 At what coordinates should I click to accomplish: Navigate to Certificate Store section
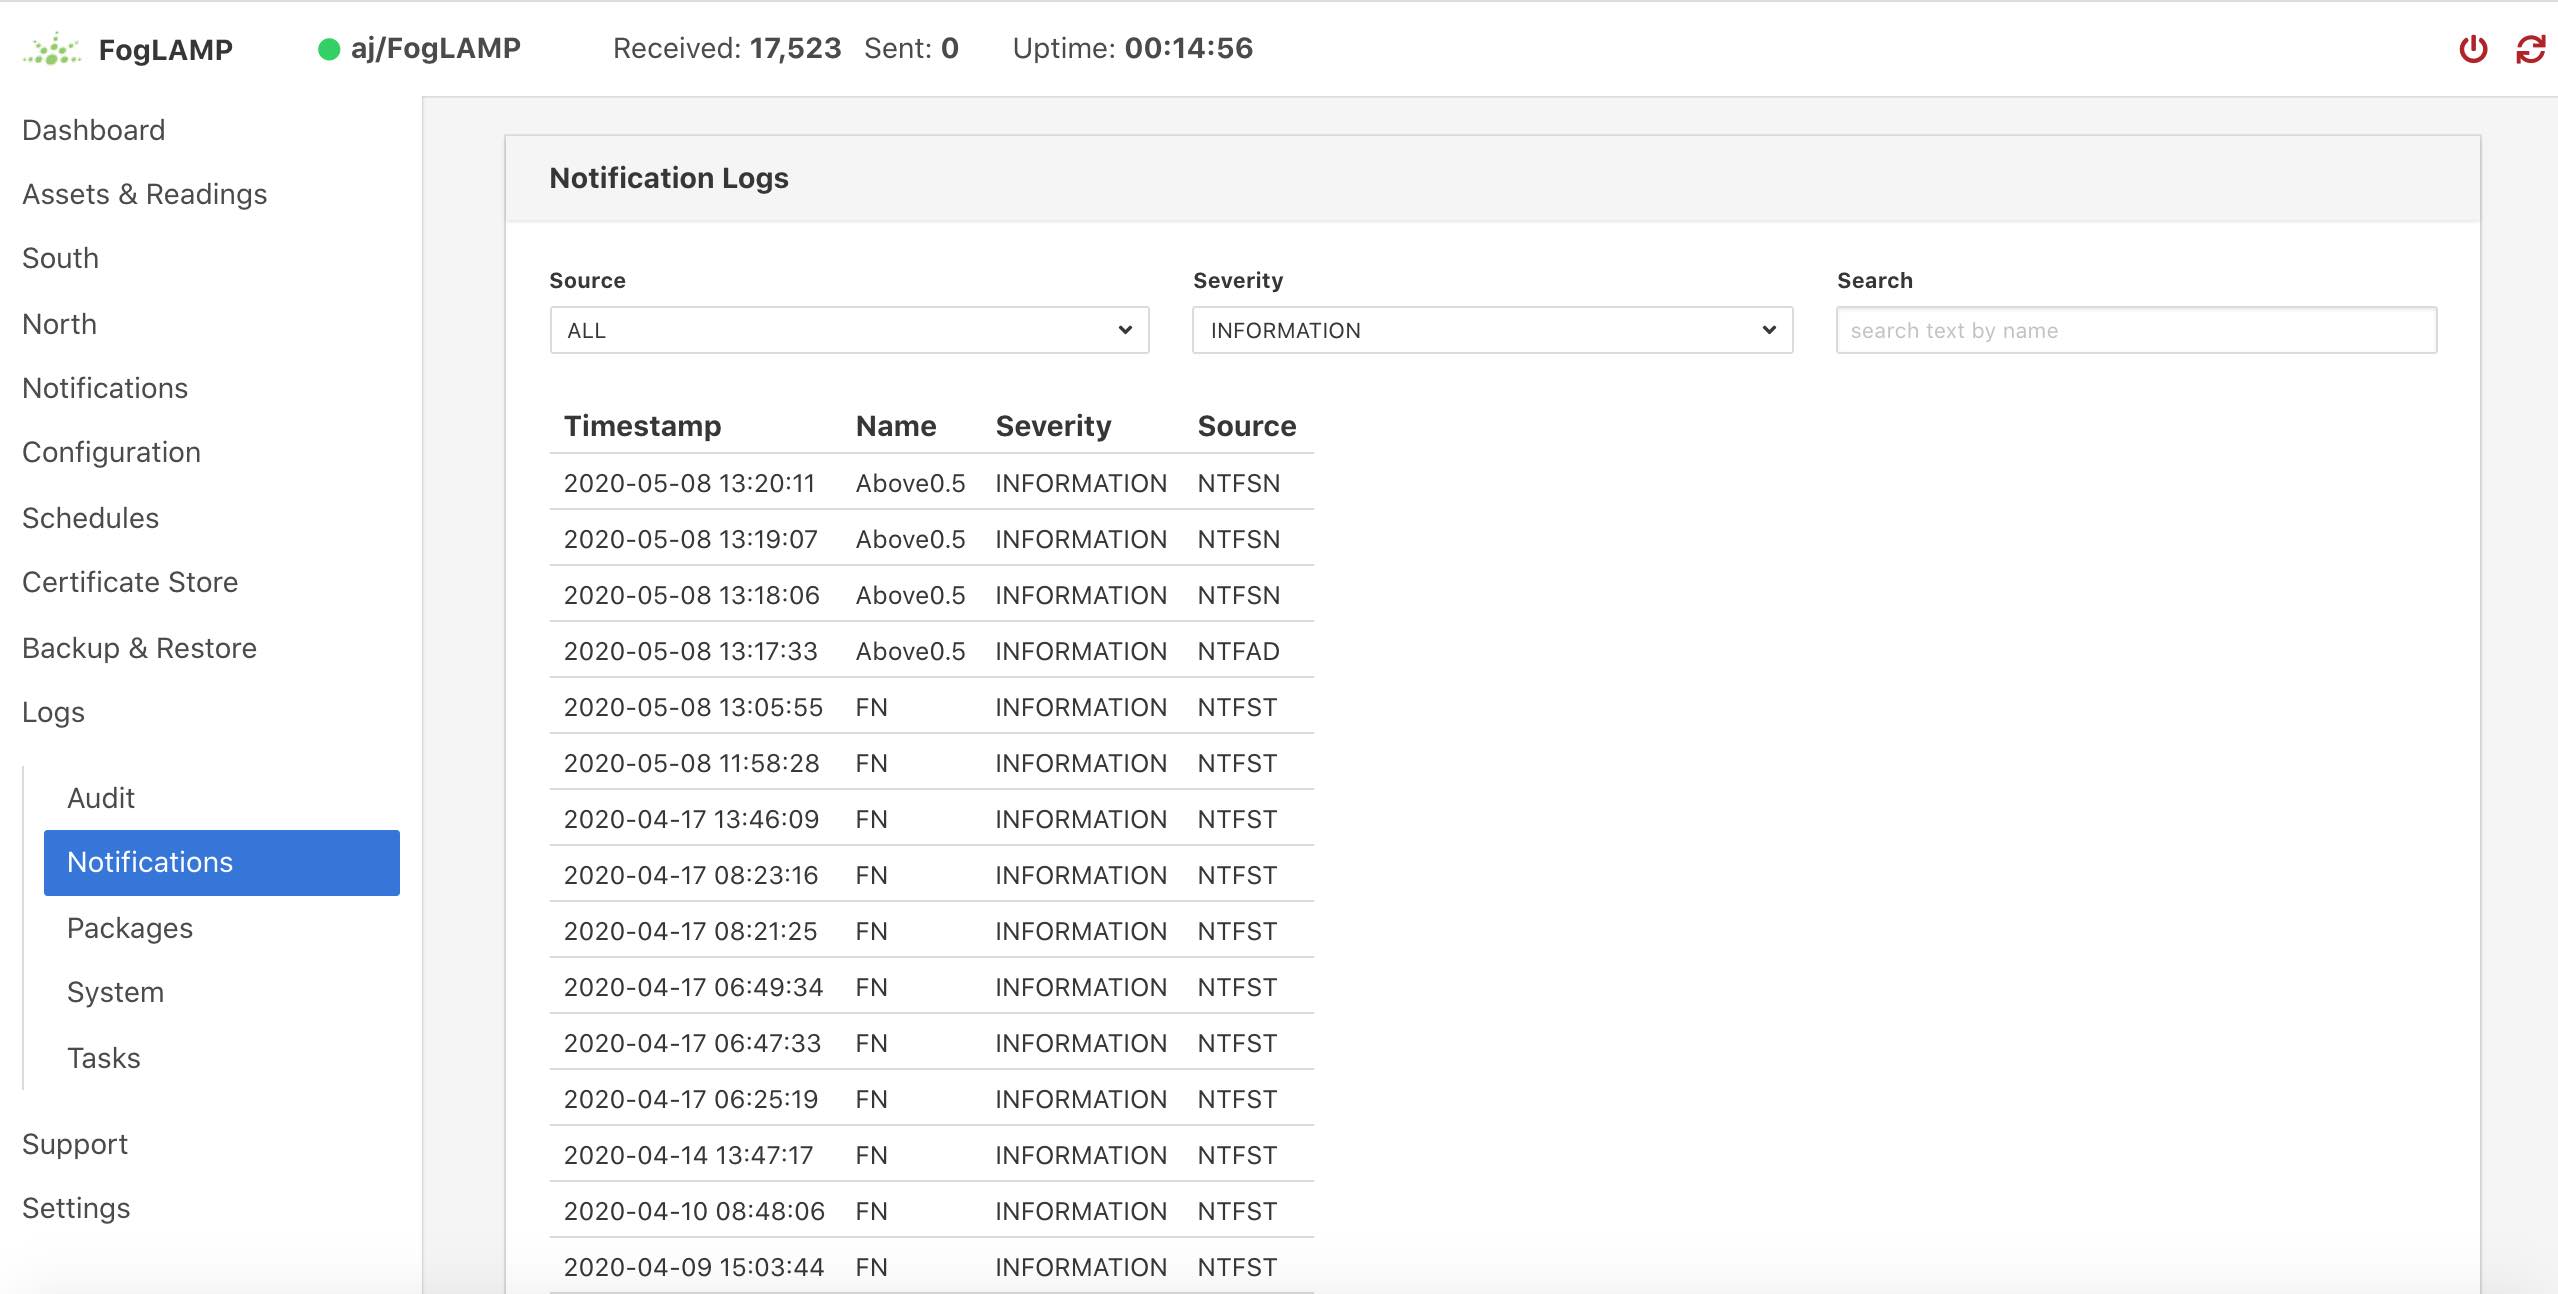pyautogui.click(x=132, y=581)
